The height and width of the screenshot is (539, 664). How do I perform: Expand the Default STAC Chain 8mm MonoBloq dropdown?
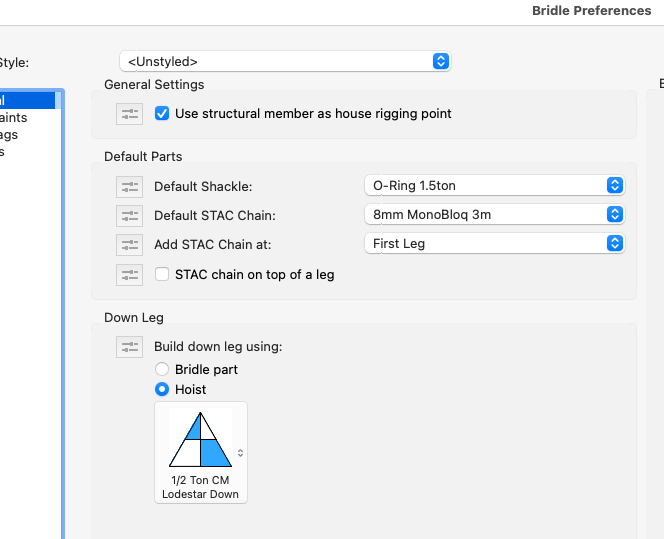(494, 214)
